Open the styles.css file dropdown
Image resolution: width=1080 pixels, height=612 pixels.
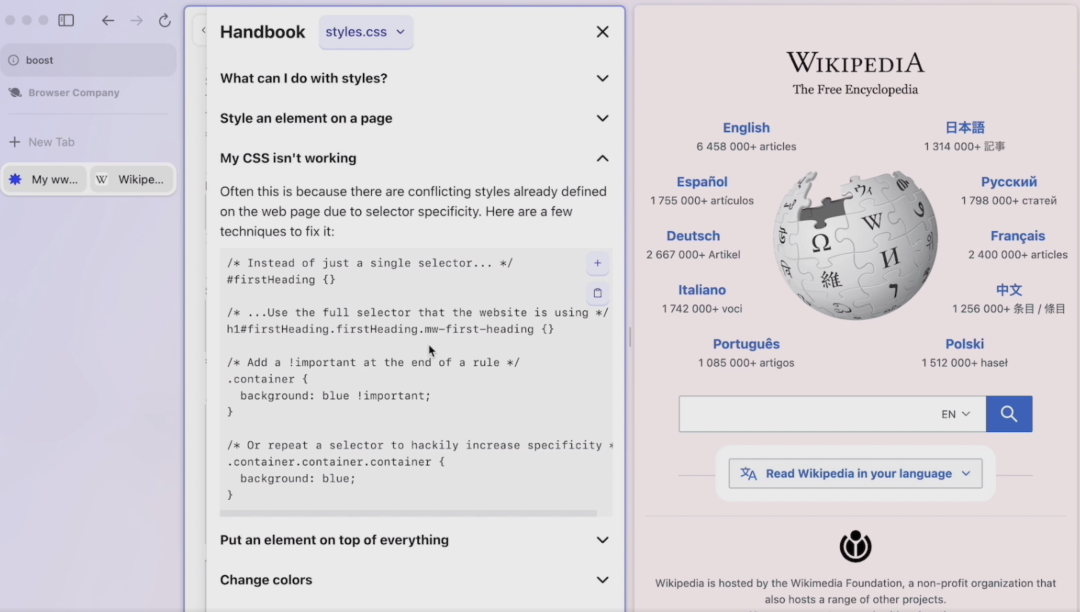pos(366,32)
